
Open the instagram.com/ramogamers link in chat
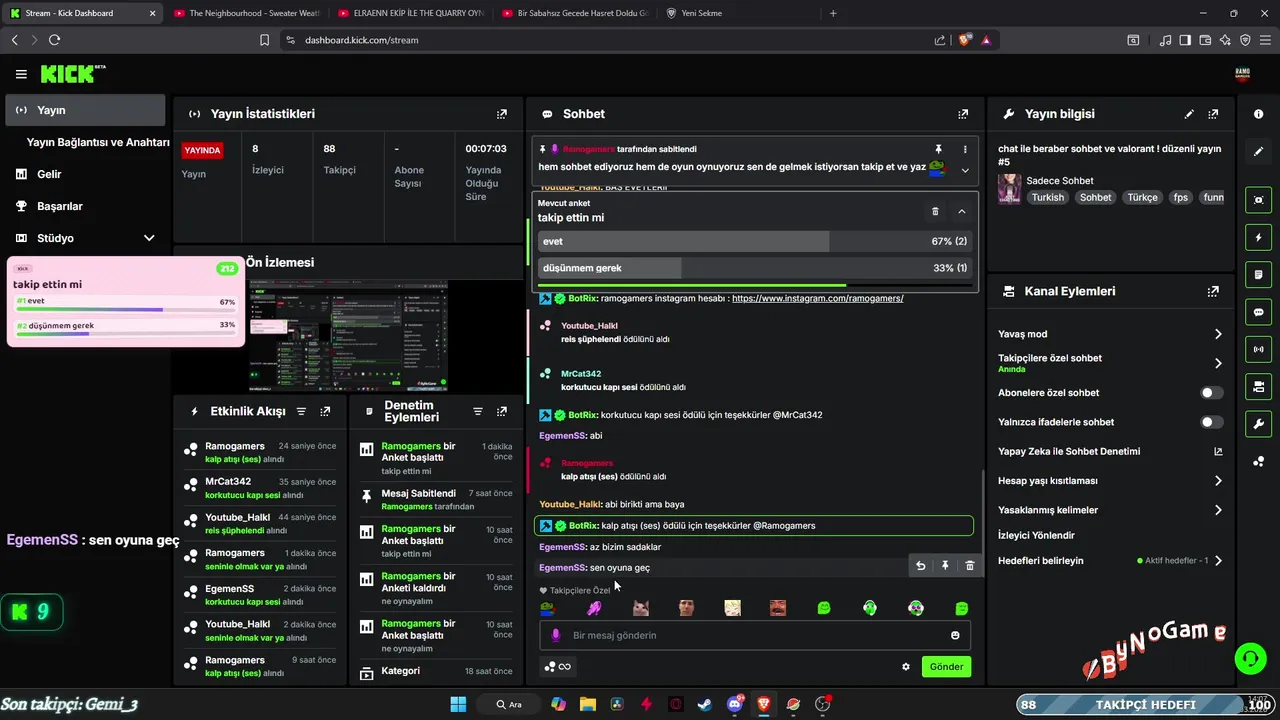click(x=817, y=298)
